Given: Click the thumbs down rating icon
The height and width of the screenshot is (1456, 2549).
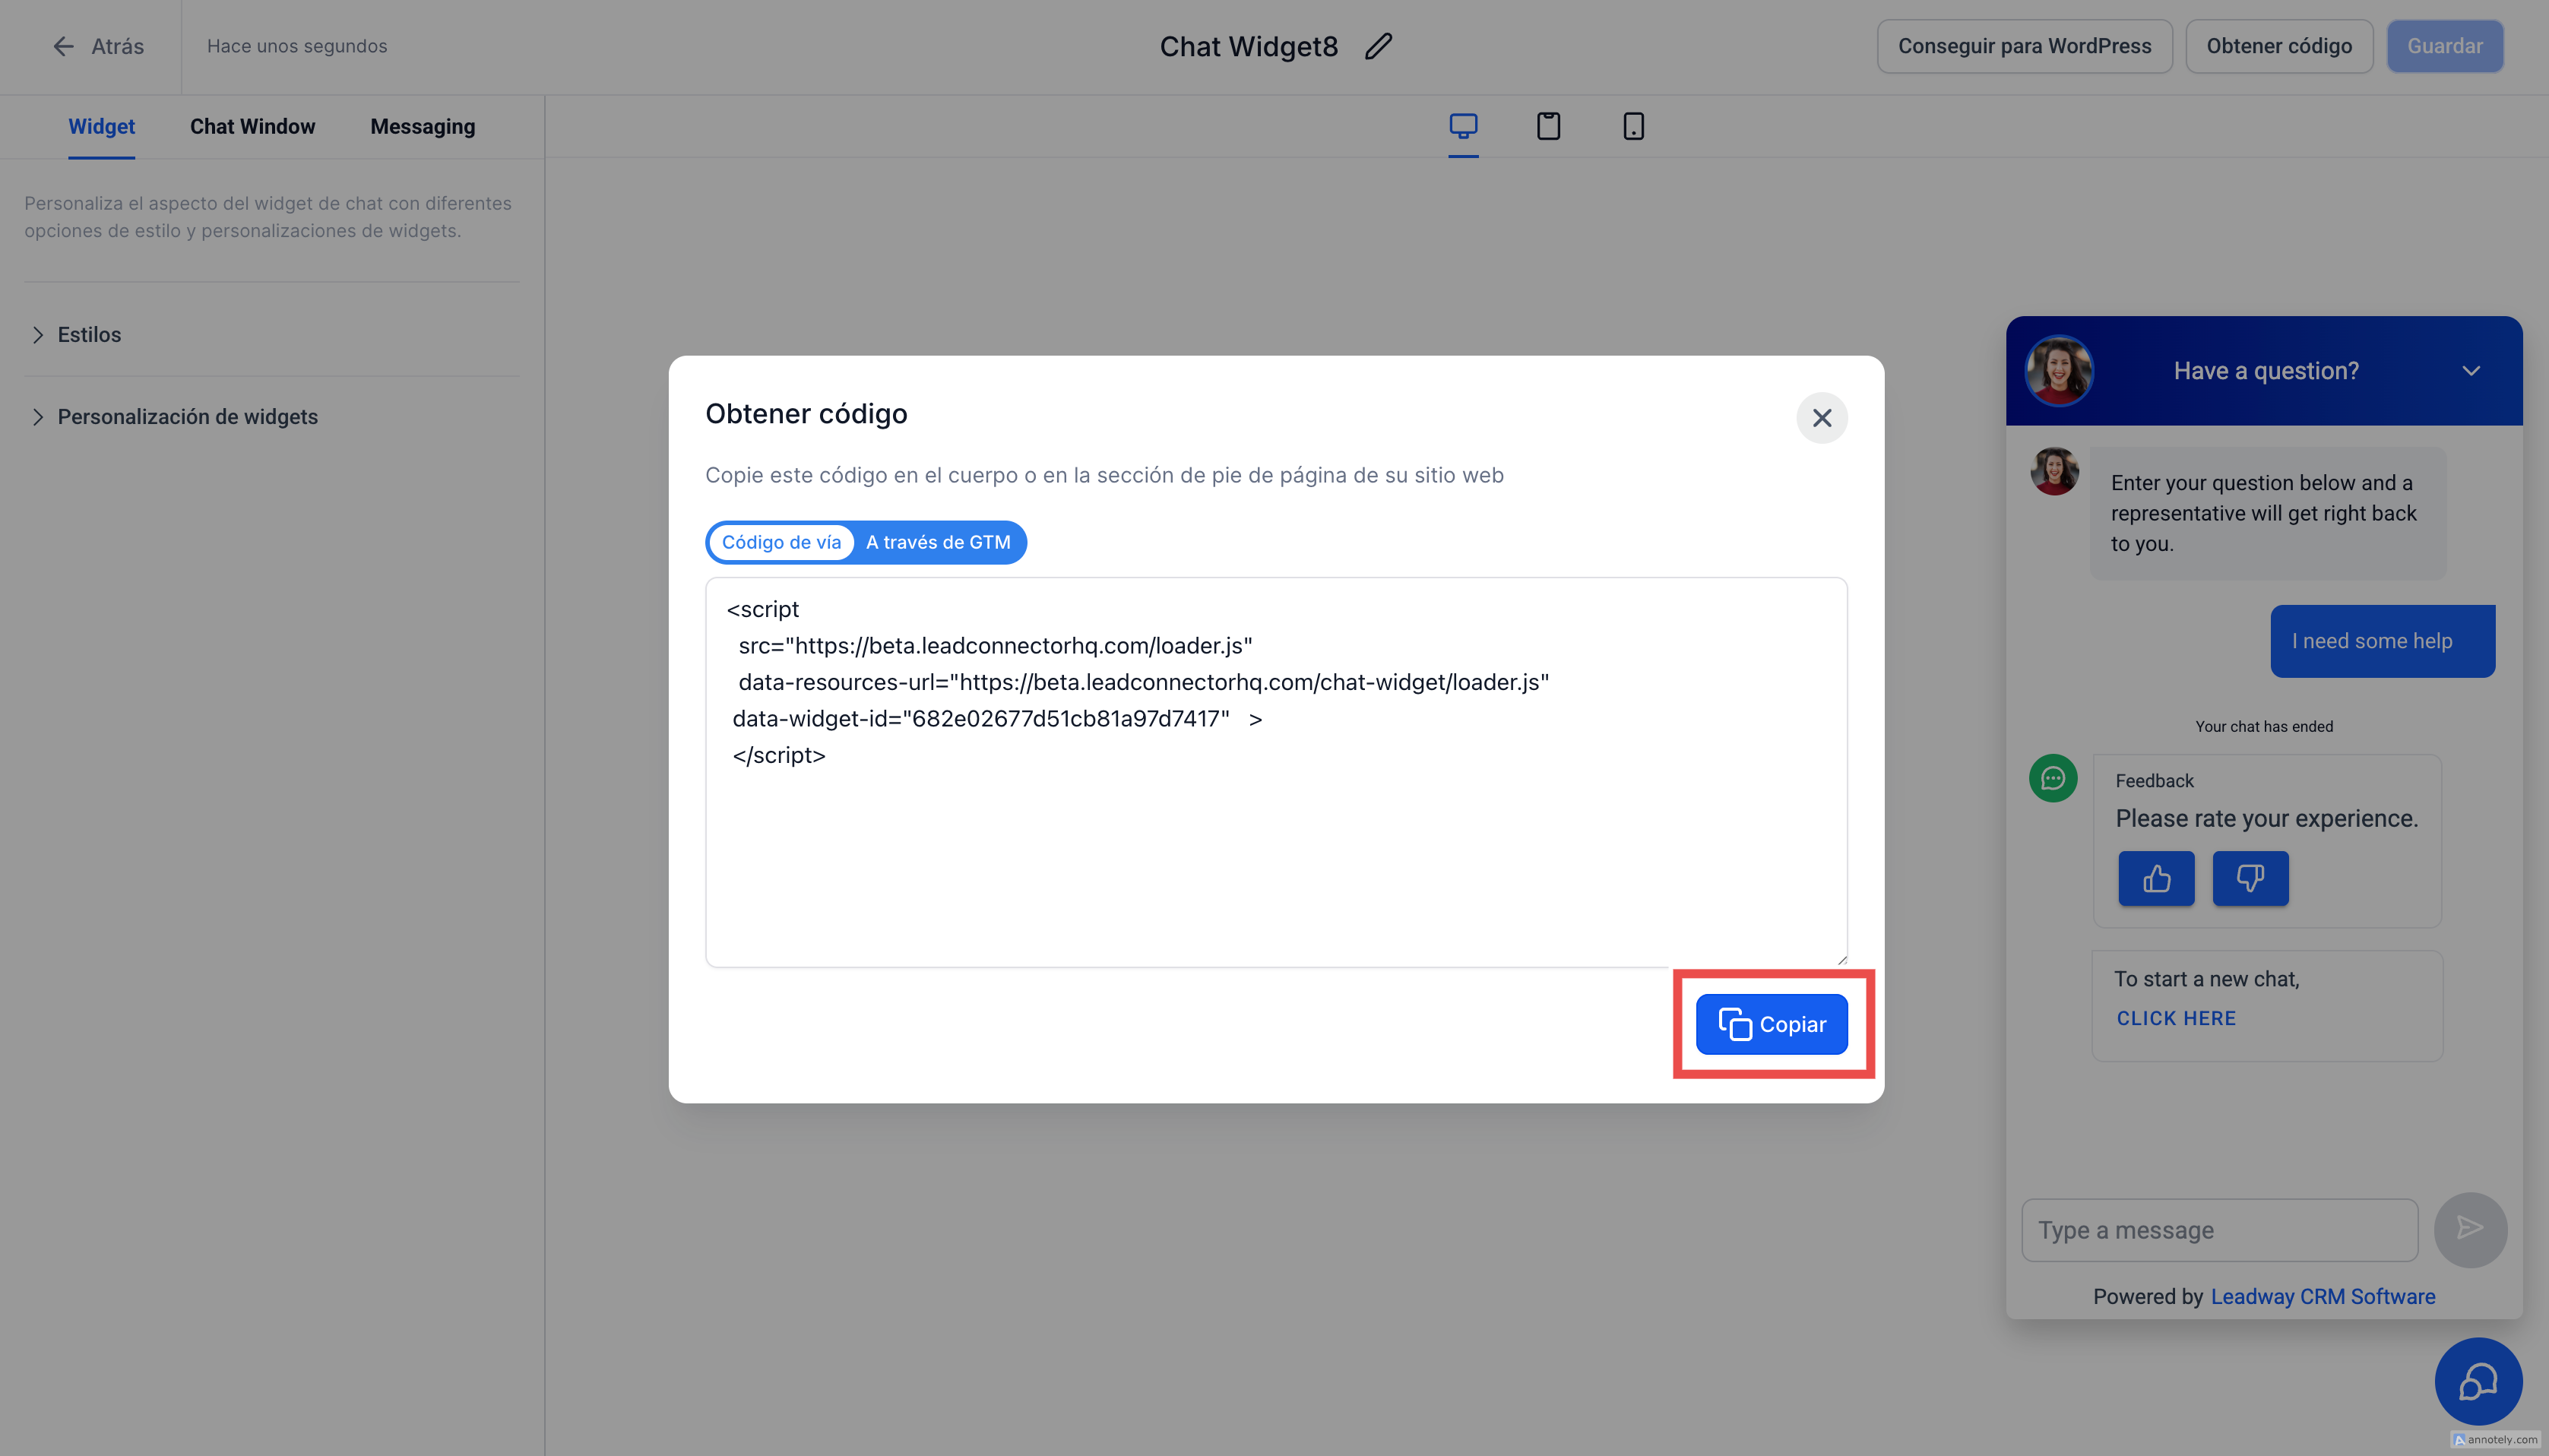Looking at the screenshot, I should coord(2250,879).
